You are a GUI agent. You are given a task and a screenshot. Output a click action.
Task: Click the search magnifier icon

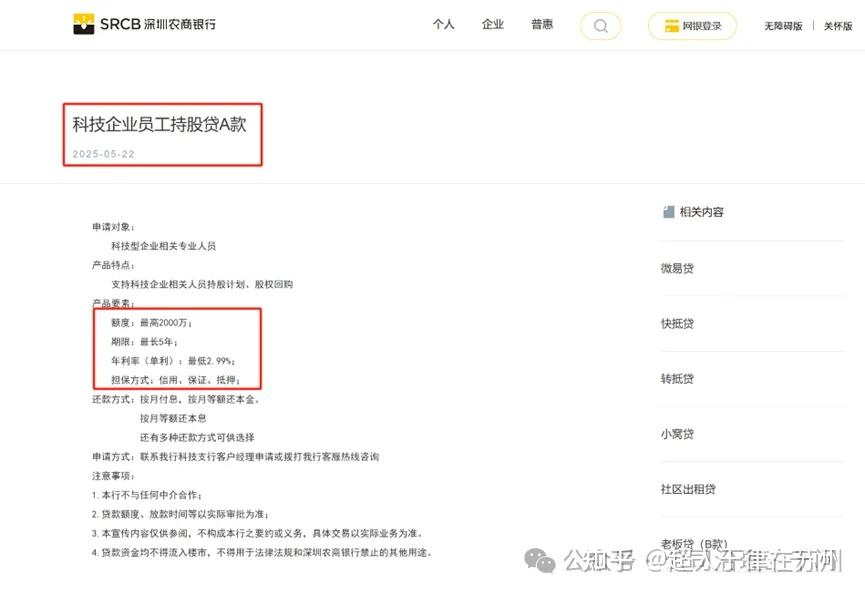tap(601, 26)
